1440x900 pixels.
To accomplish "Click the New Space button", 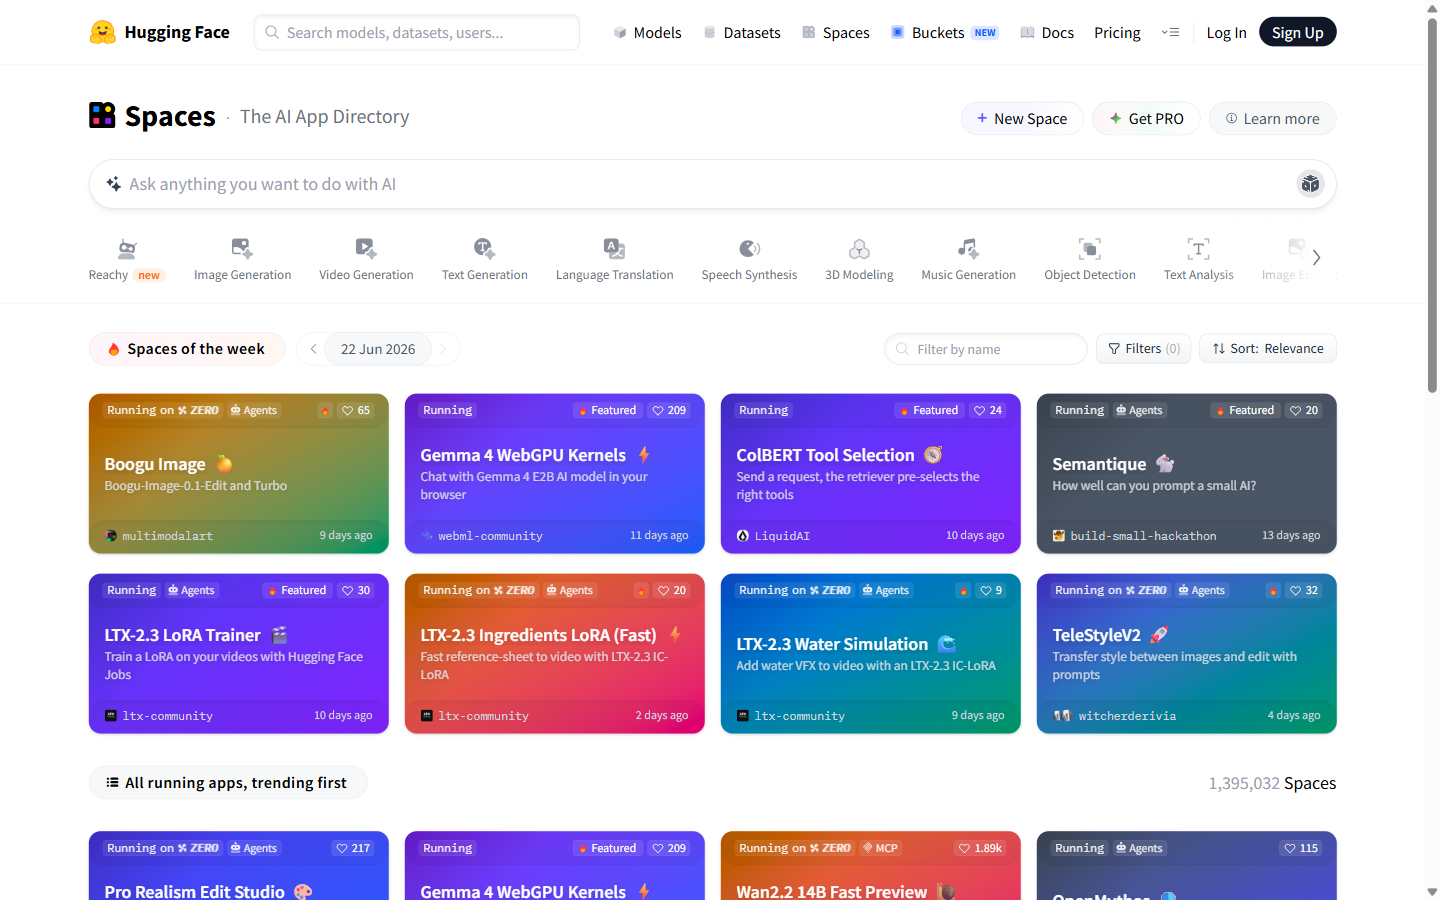I will [x=1022, y=118].
